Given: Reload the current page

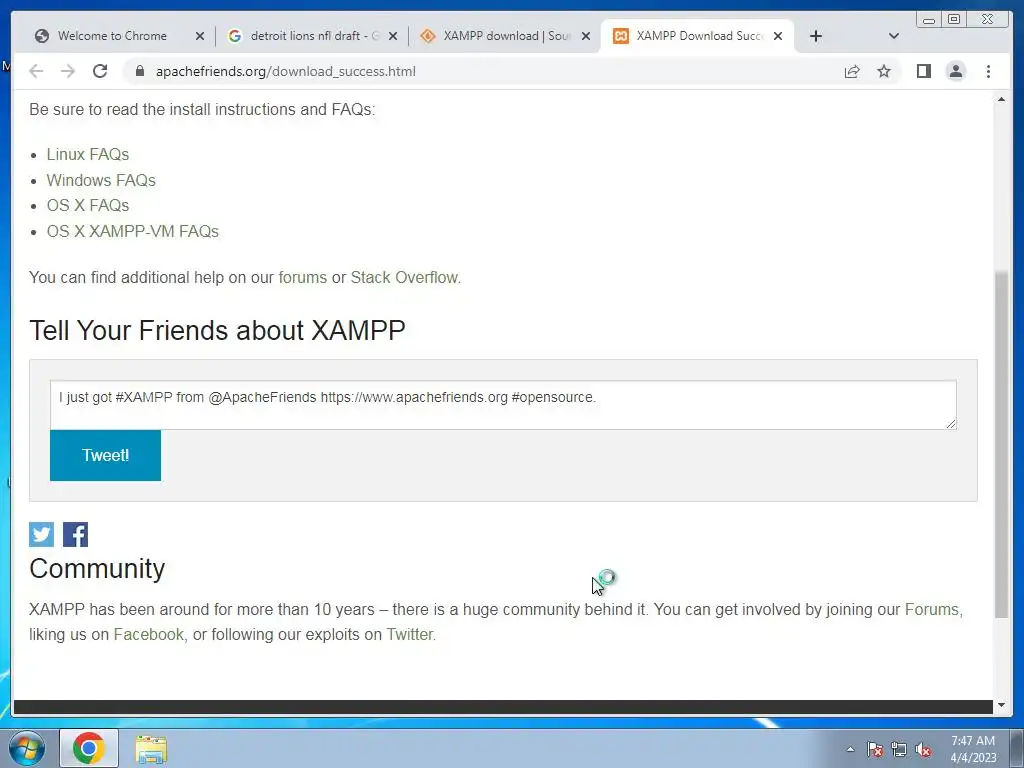Looking at the screenshot, I should pyautogui.click(x=100, y=71).
